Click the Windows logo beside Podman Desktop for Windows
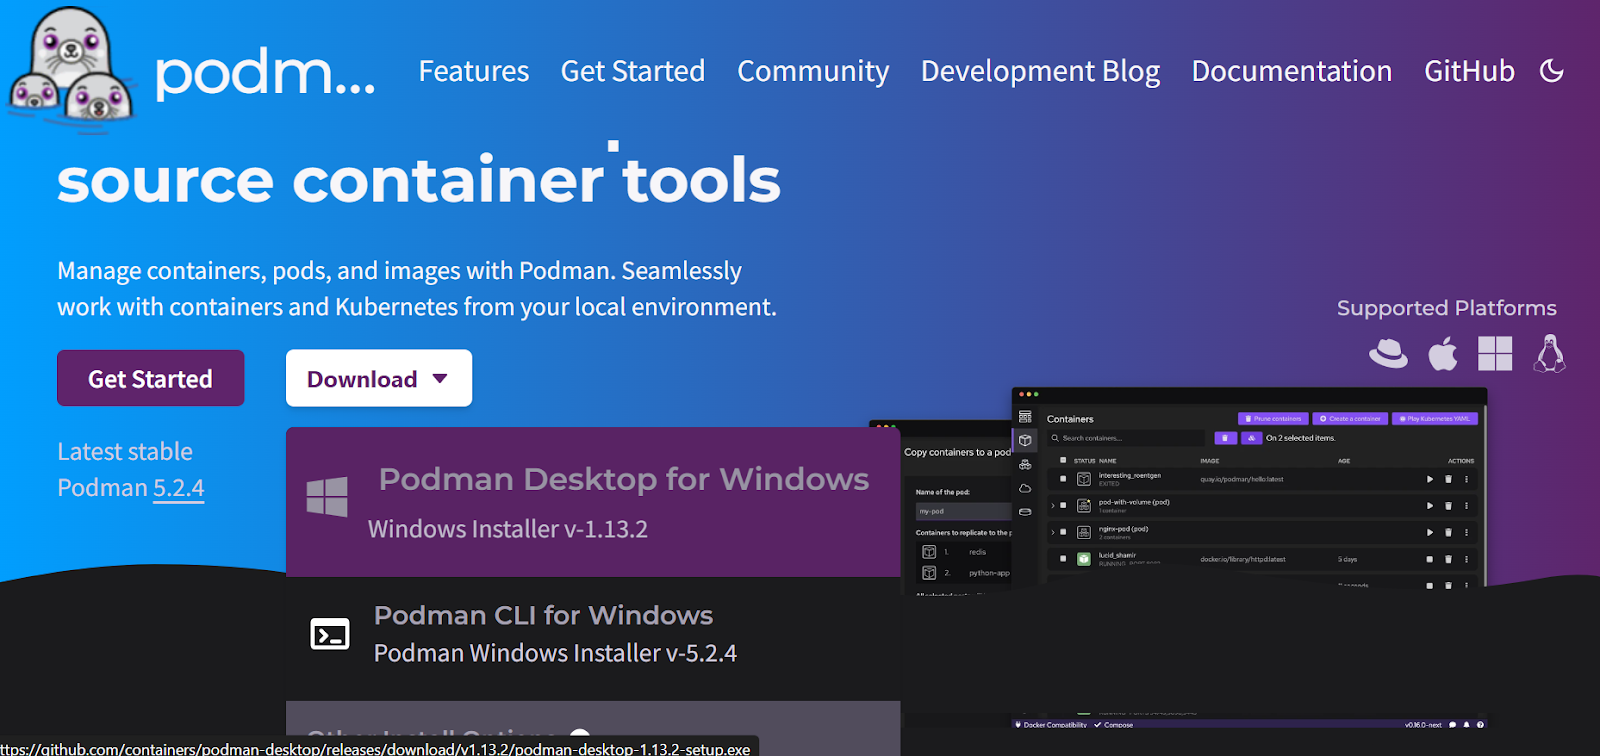 click(327, 497)
